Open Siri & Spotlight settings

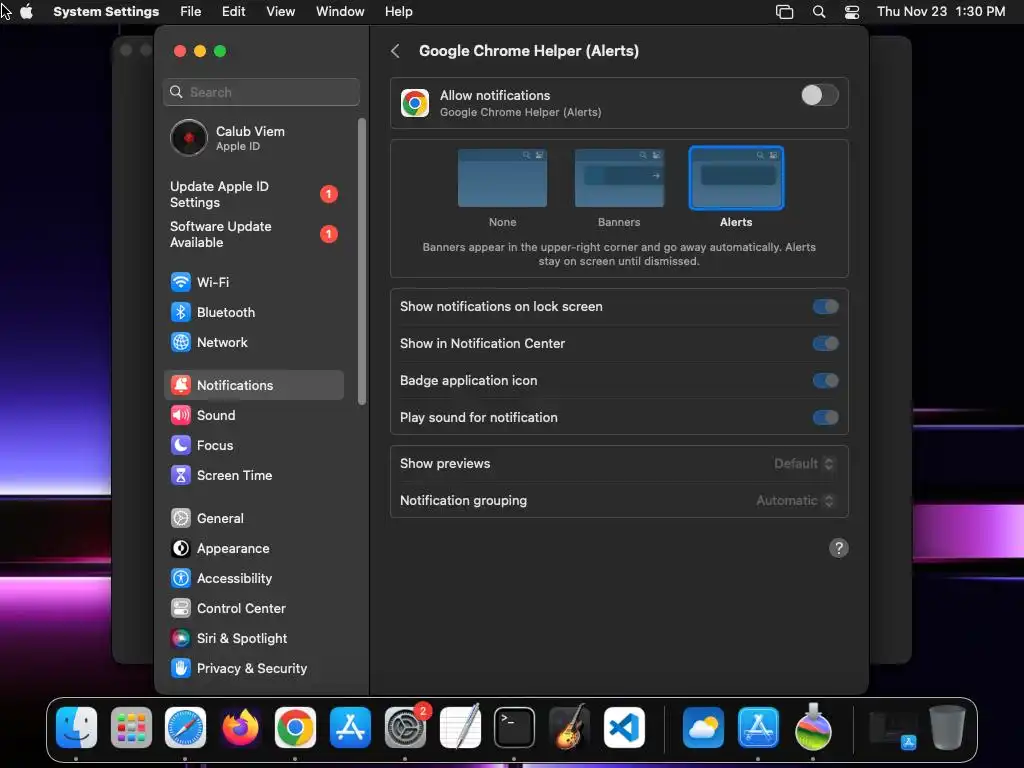click(x=253, y=639)
